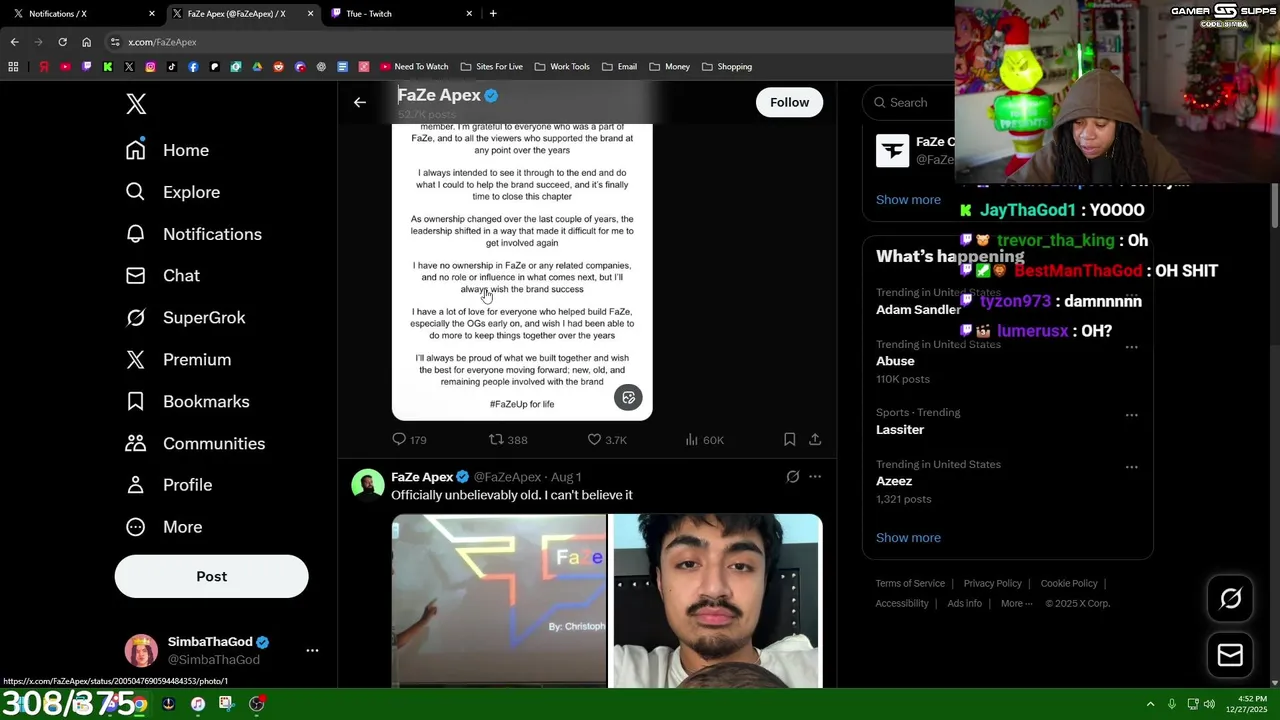
Task: Open the browser apps grid bookmark
Action: click(x=13, y=67)
